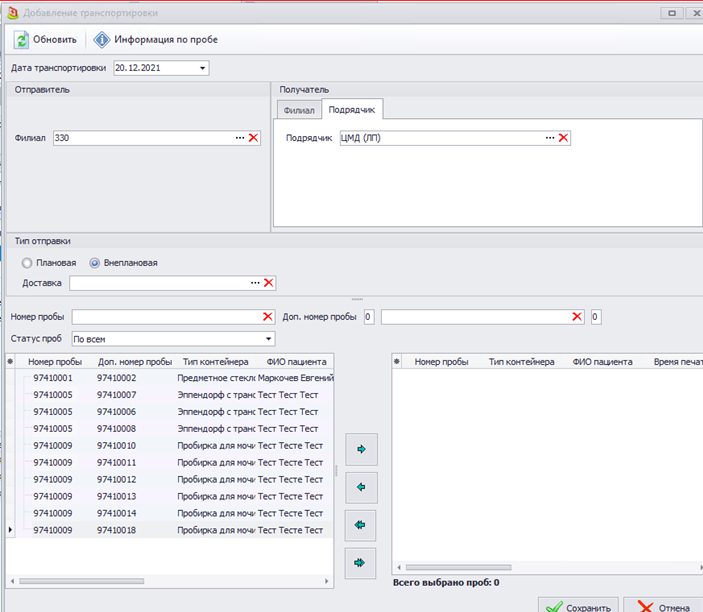Screen dimensions: 703x612
Task: Select the Внеплановая radio button
Action: [x=95, y=263]
